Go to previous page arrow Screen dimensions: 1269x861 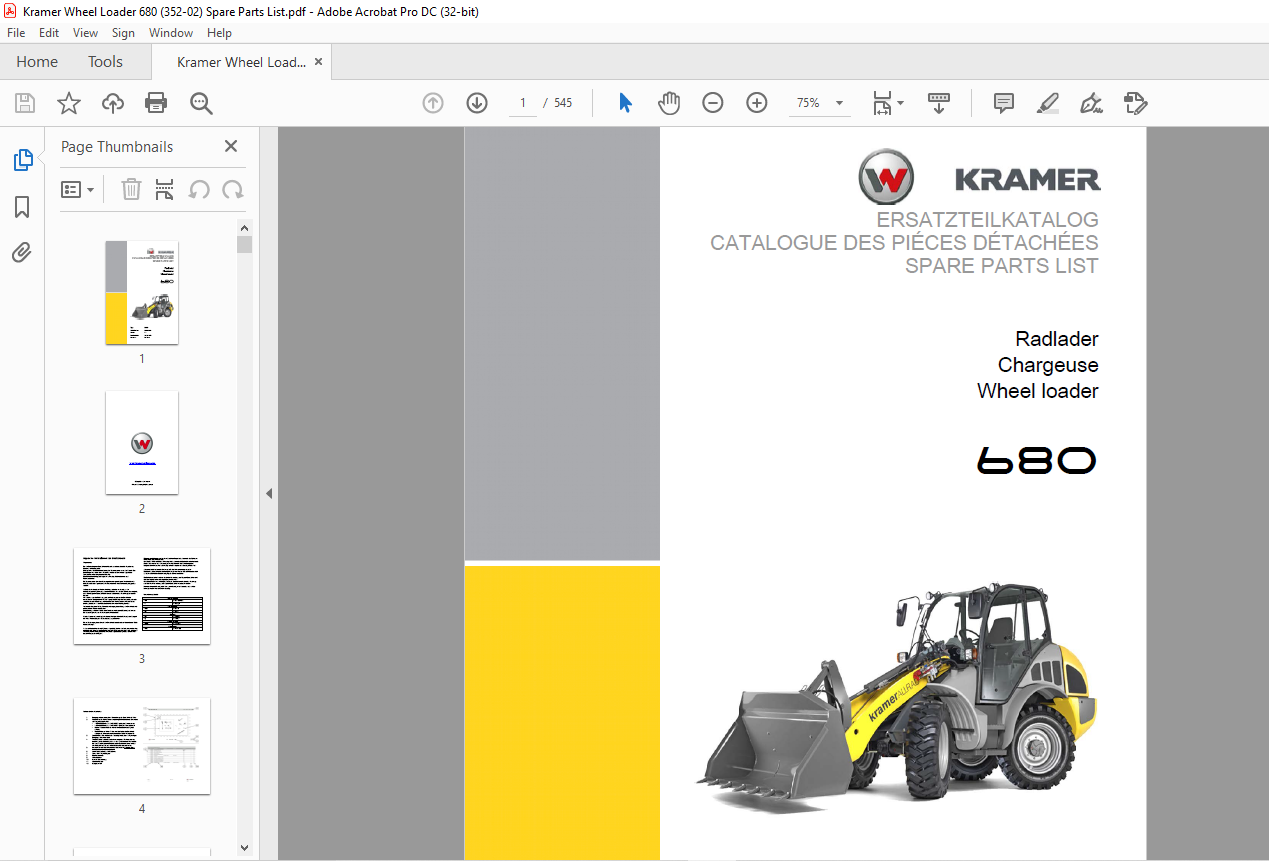point(433,103)
